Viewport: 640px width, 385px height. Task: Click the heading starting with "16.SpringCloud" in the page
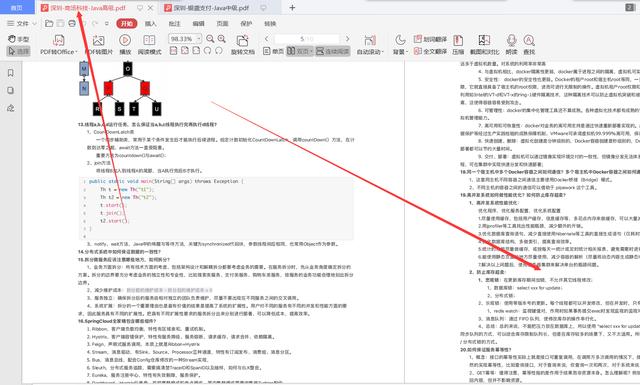coord(116,321)
